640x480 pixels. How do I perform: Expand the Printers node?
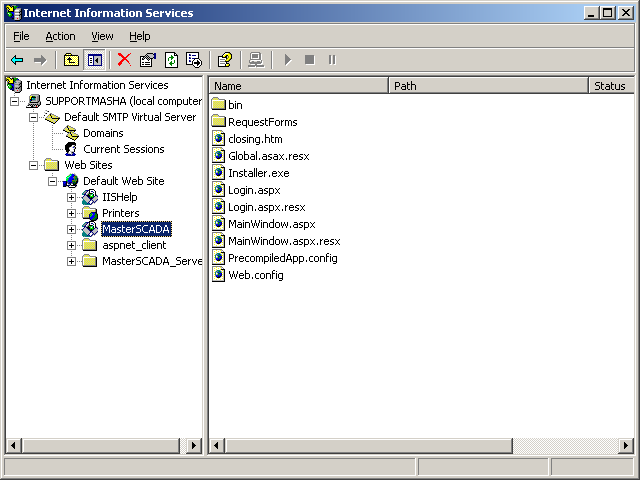tap(71, 213)
